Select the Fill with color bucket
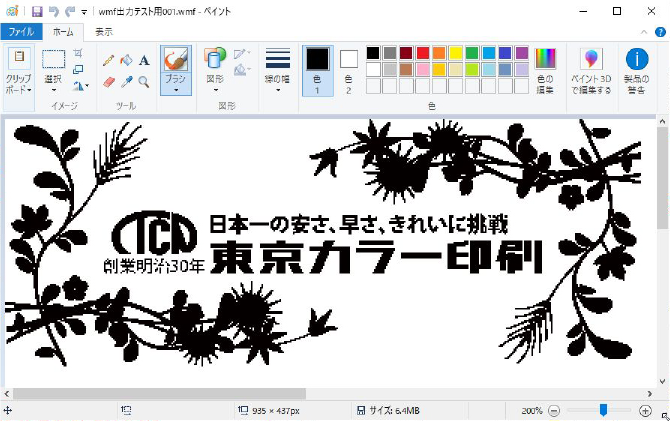The width and height of the screenshot is (670, 422). (x=126, y=60)
